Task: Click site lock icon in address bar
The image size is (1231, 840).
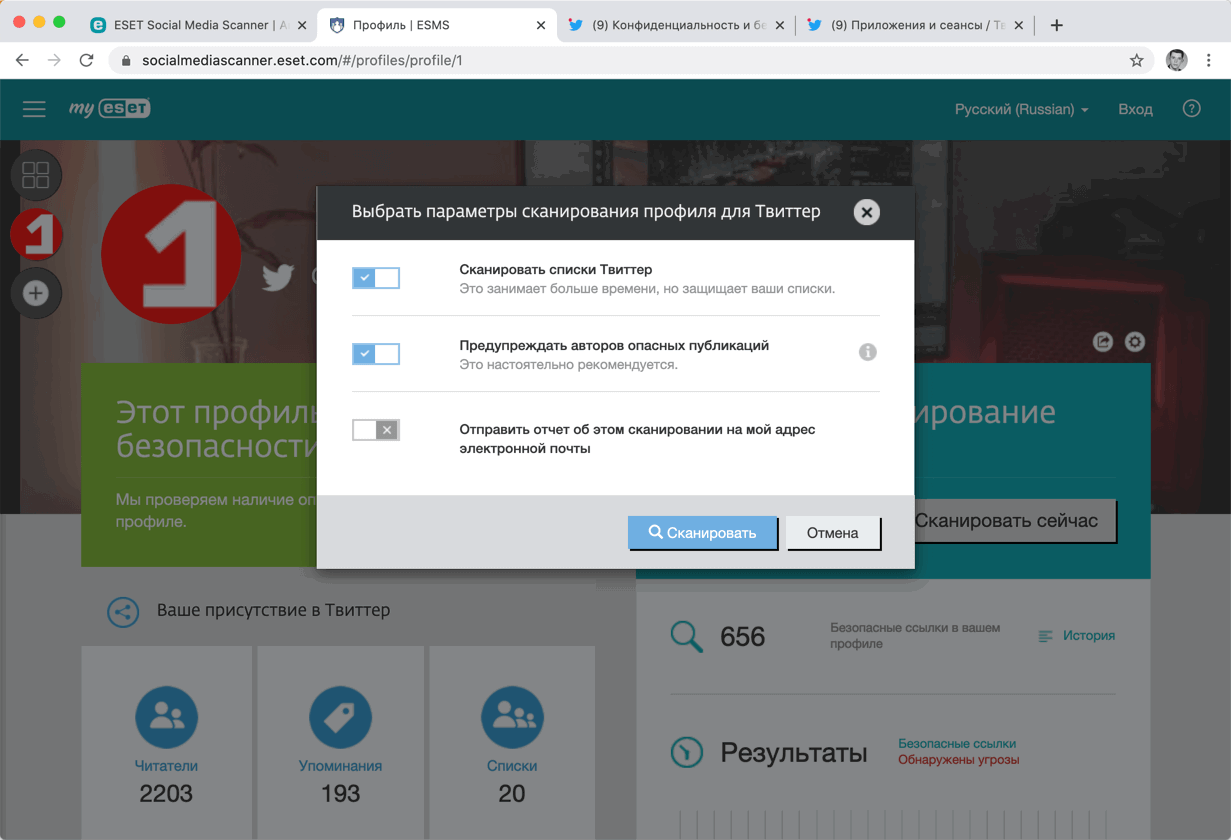Action: pos(126,61)
